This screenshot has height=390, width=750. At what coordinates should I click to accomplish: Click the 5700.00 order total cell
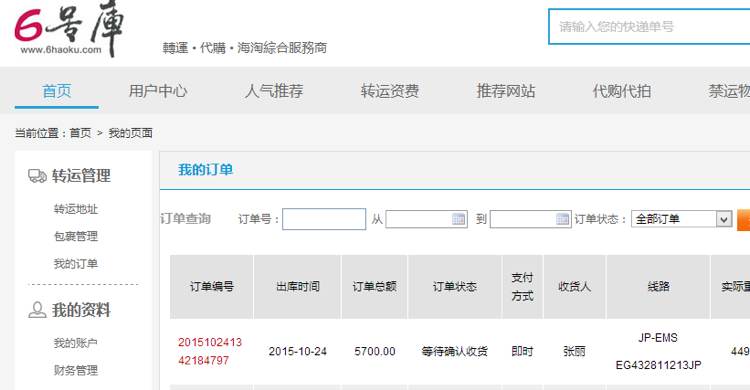(375, 352)
